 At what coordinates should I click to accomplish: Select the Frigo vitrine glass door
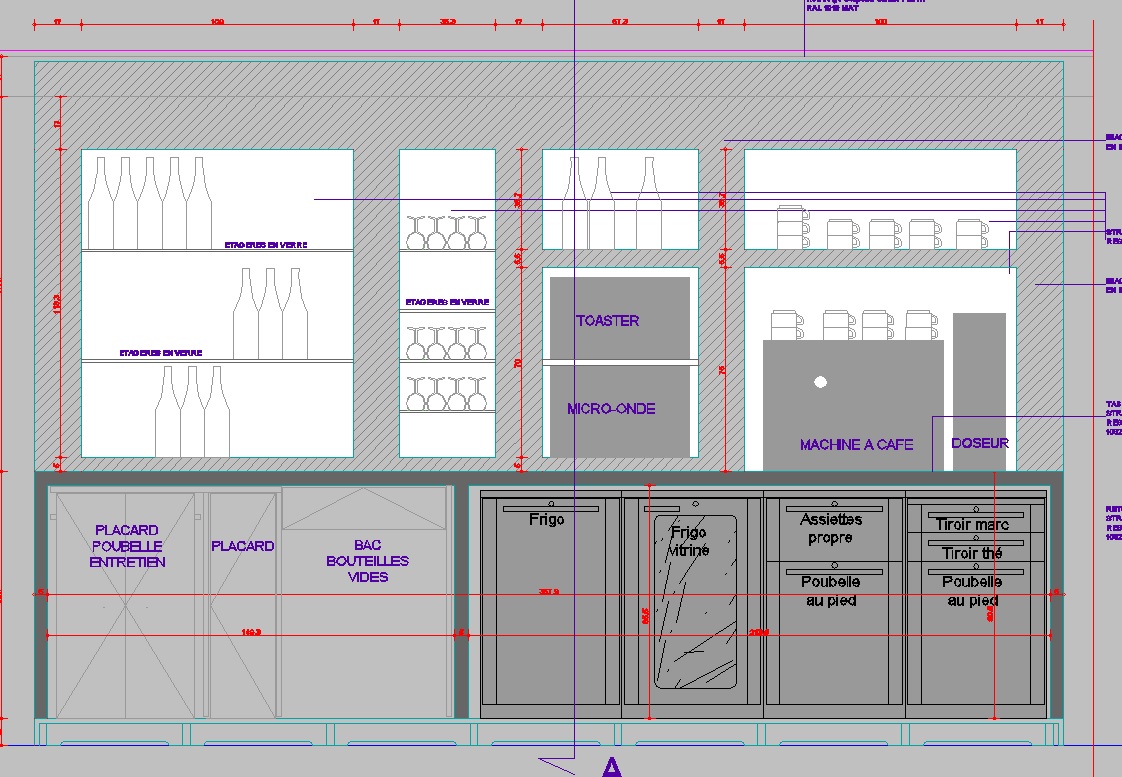pyautogui.click(x=695, y=602)
